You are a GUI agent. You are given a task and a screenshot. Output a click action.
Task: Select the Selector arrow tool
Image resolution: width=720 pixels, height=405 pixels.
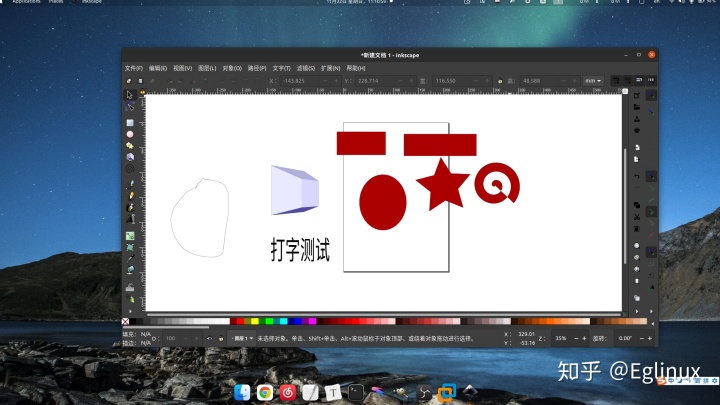[x=130, y=95]
